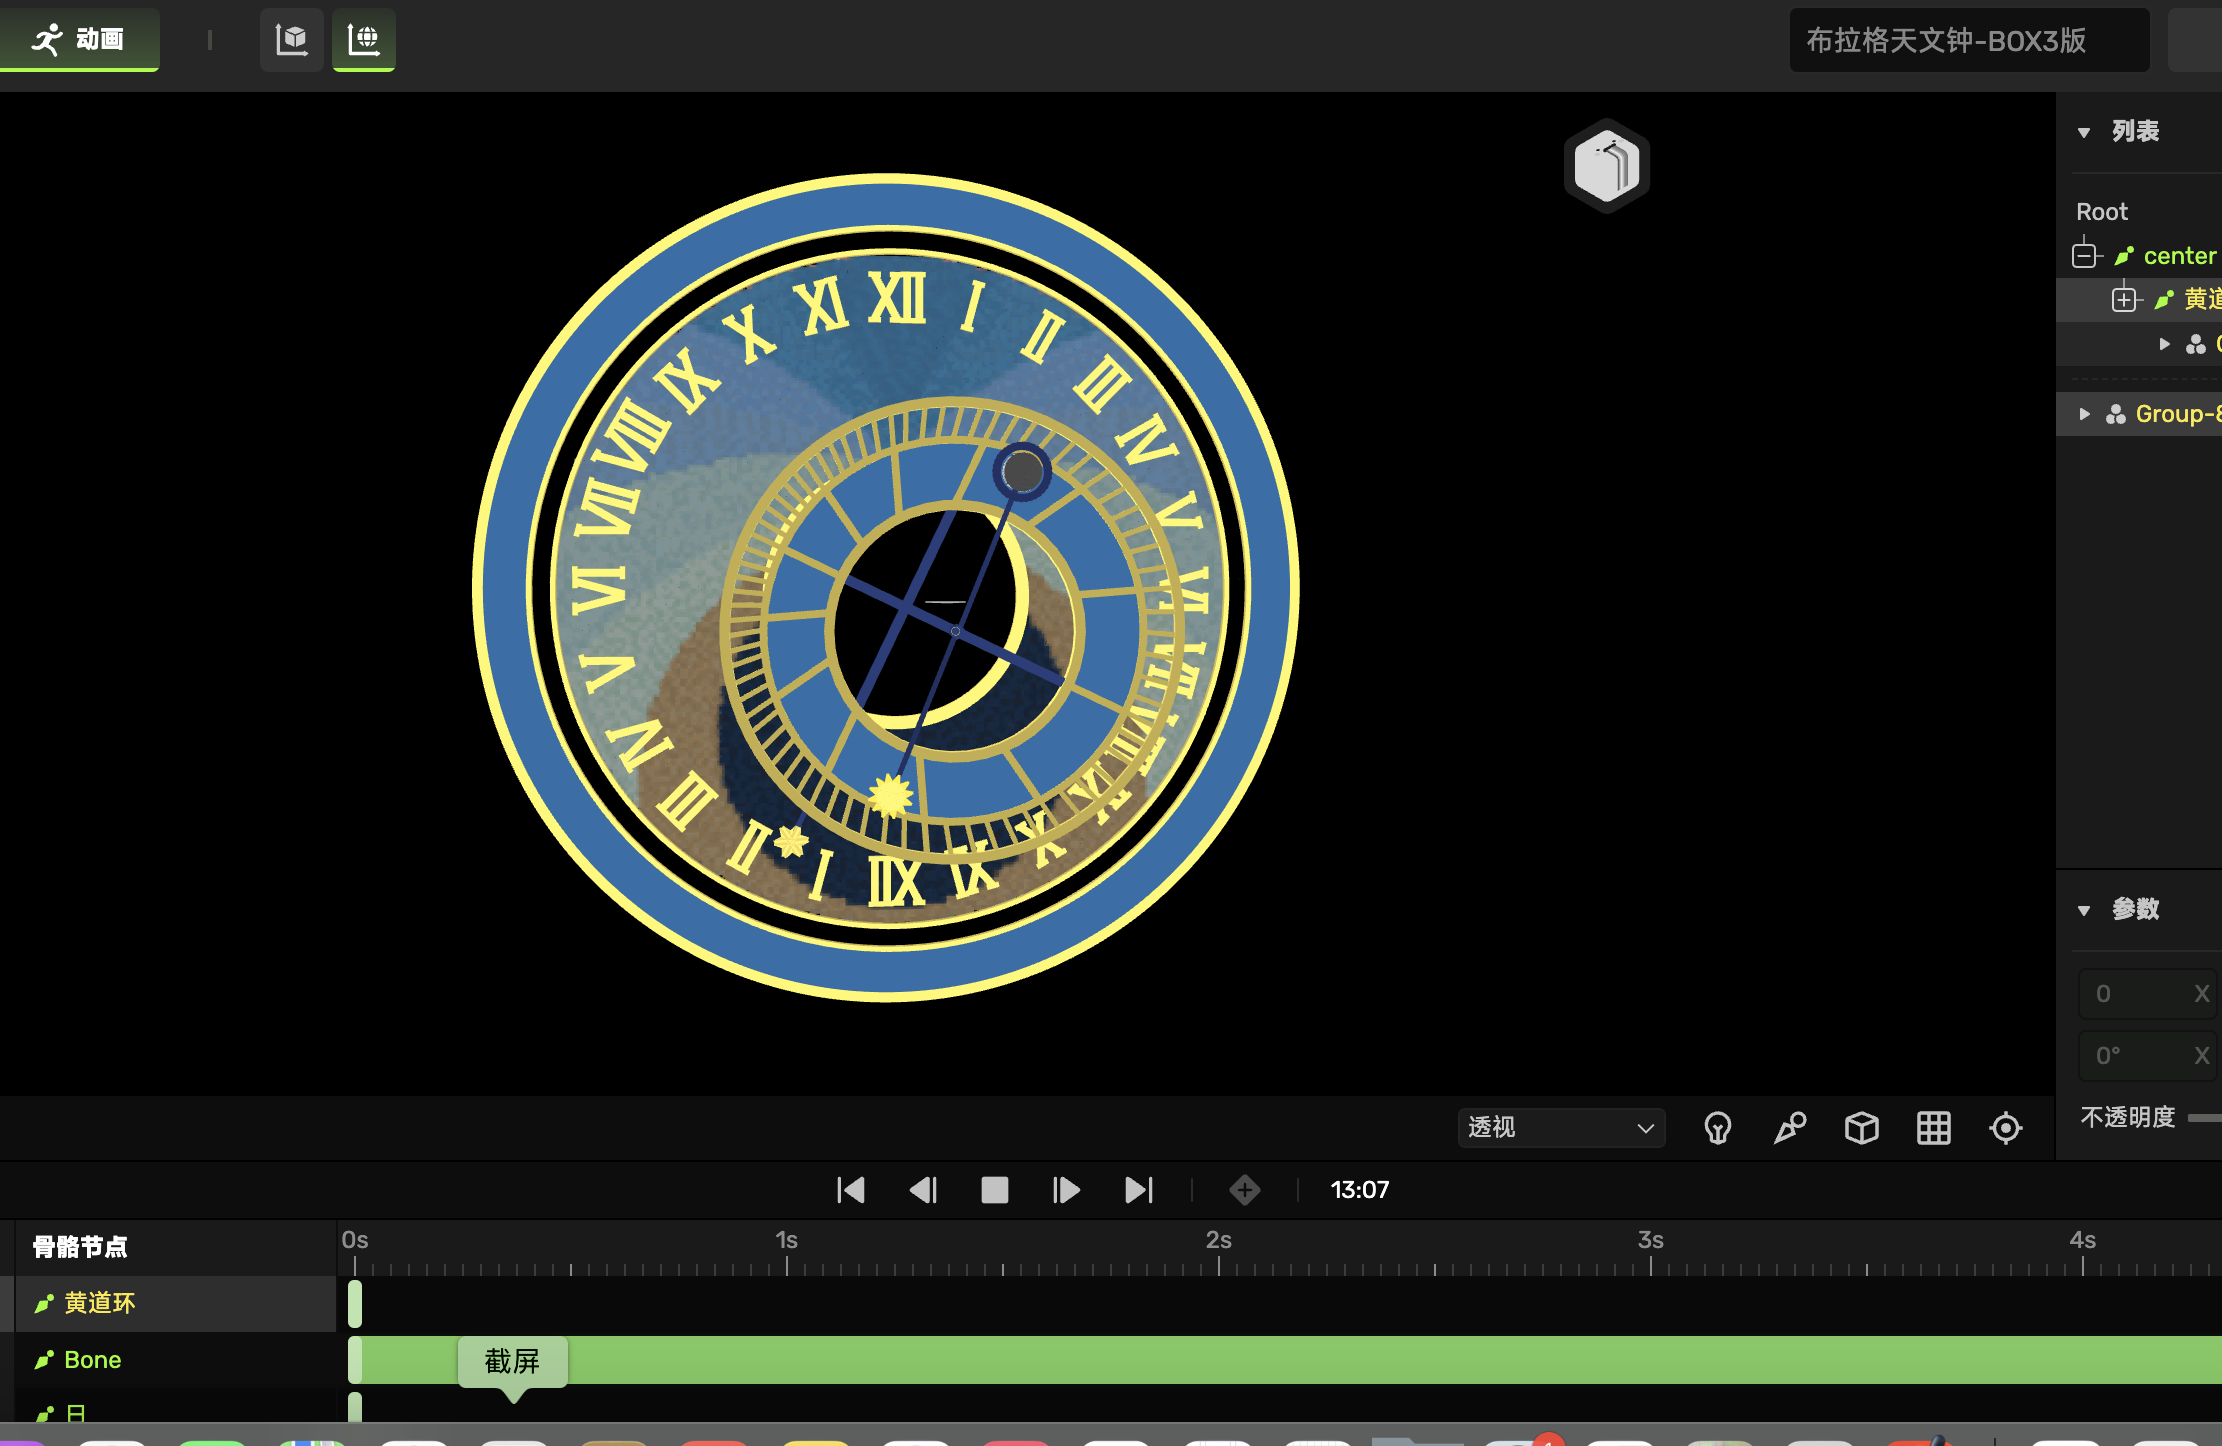Image resolution: width=2222 pixels, height=1446 pixels.
Task: Collapse the center bone node
Action: [x=2085, y=255]
